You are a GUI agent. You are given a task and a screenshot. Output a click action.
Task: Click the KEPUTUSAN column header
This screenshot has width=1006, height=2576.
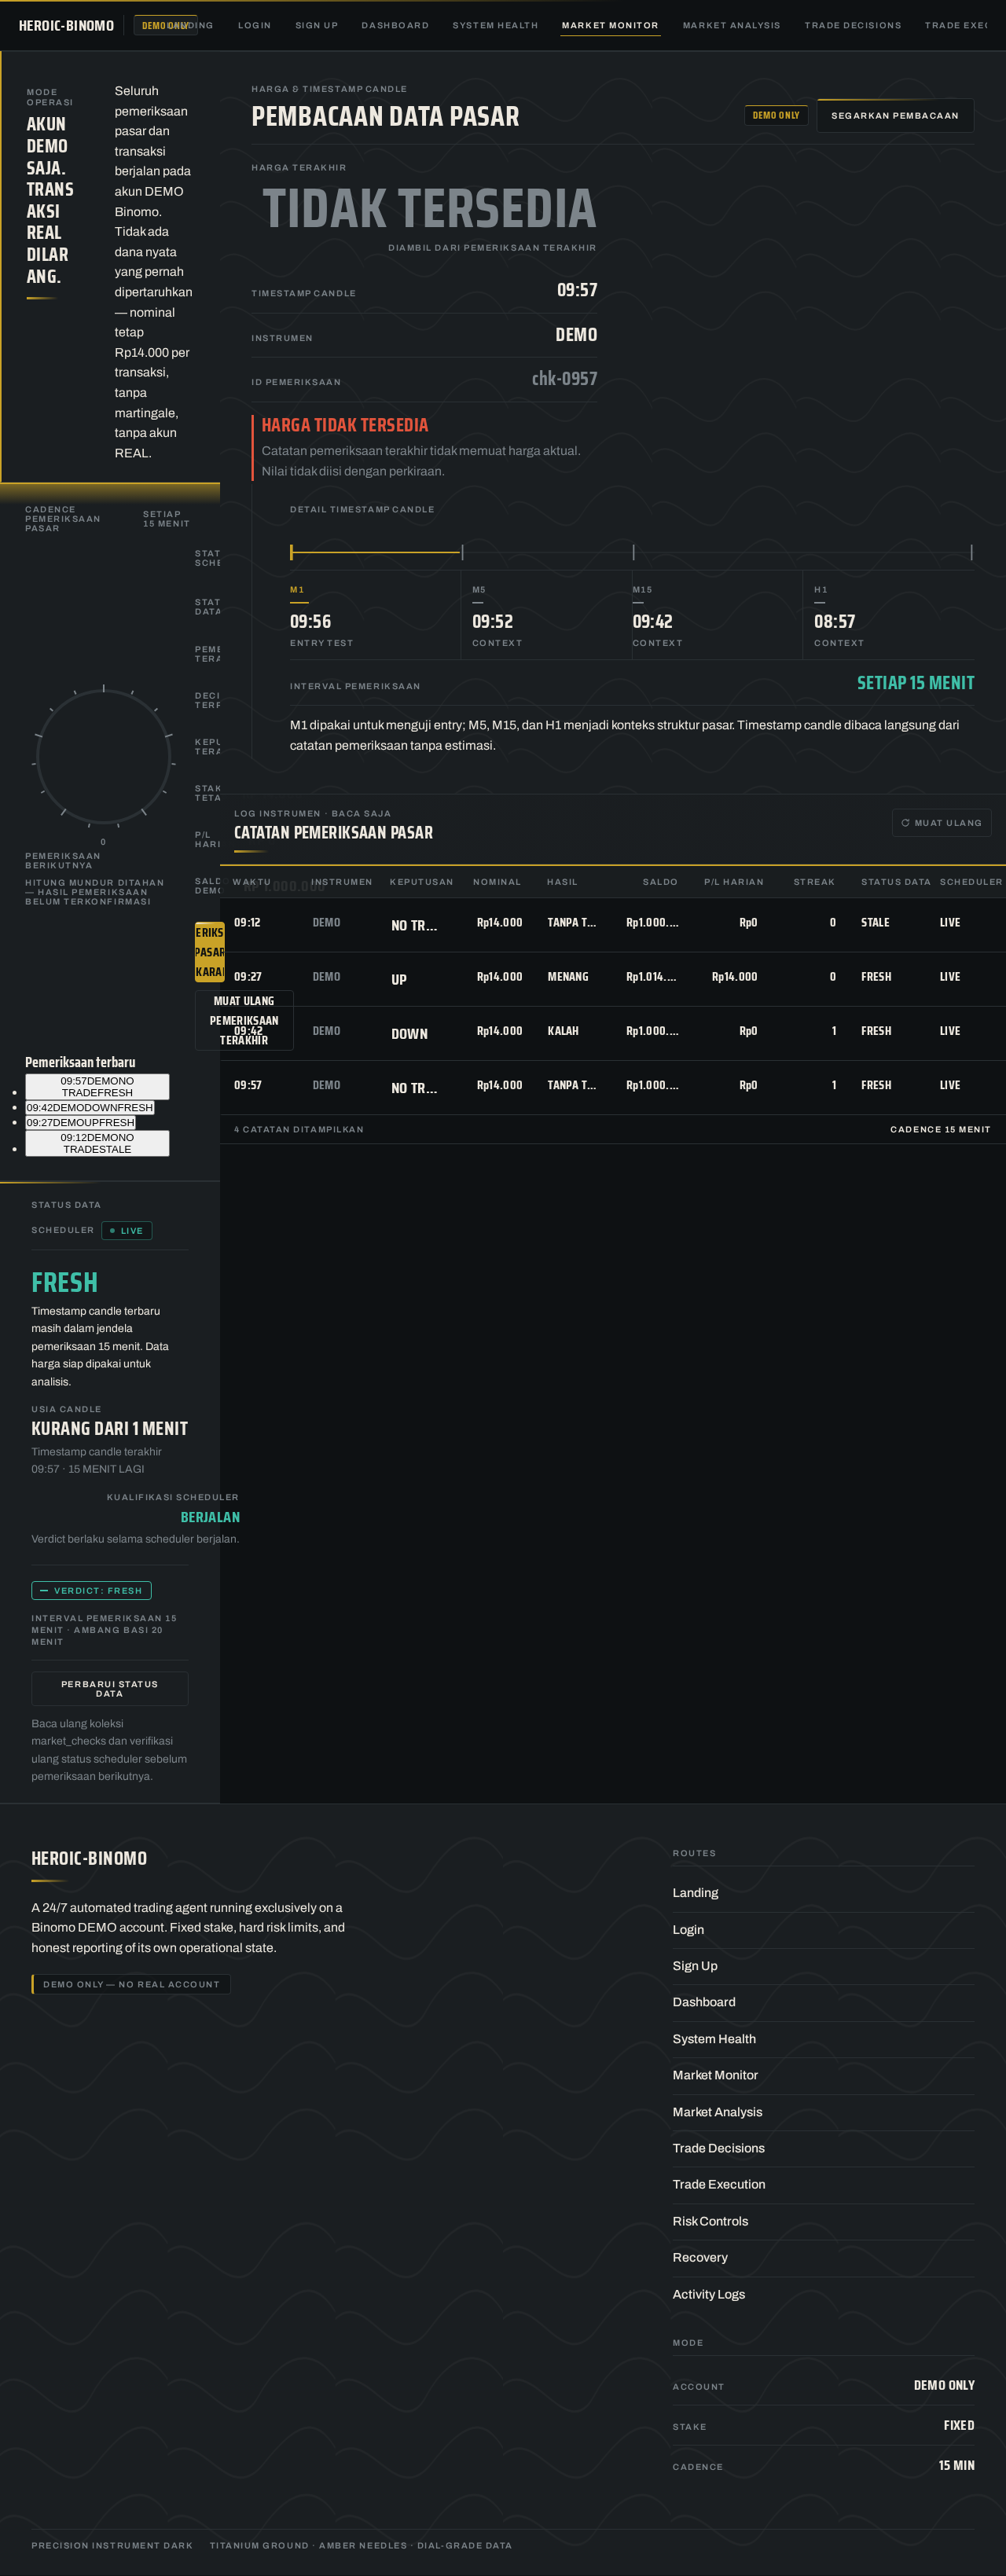(x=421, y=882)
